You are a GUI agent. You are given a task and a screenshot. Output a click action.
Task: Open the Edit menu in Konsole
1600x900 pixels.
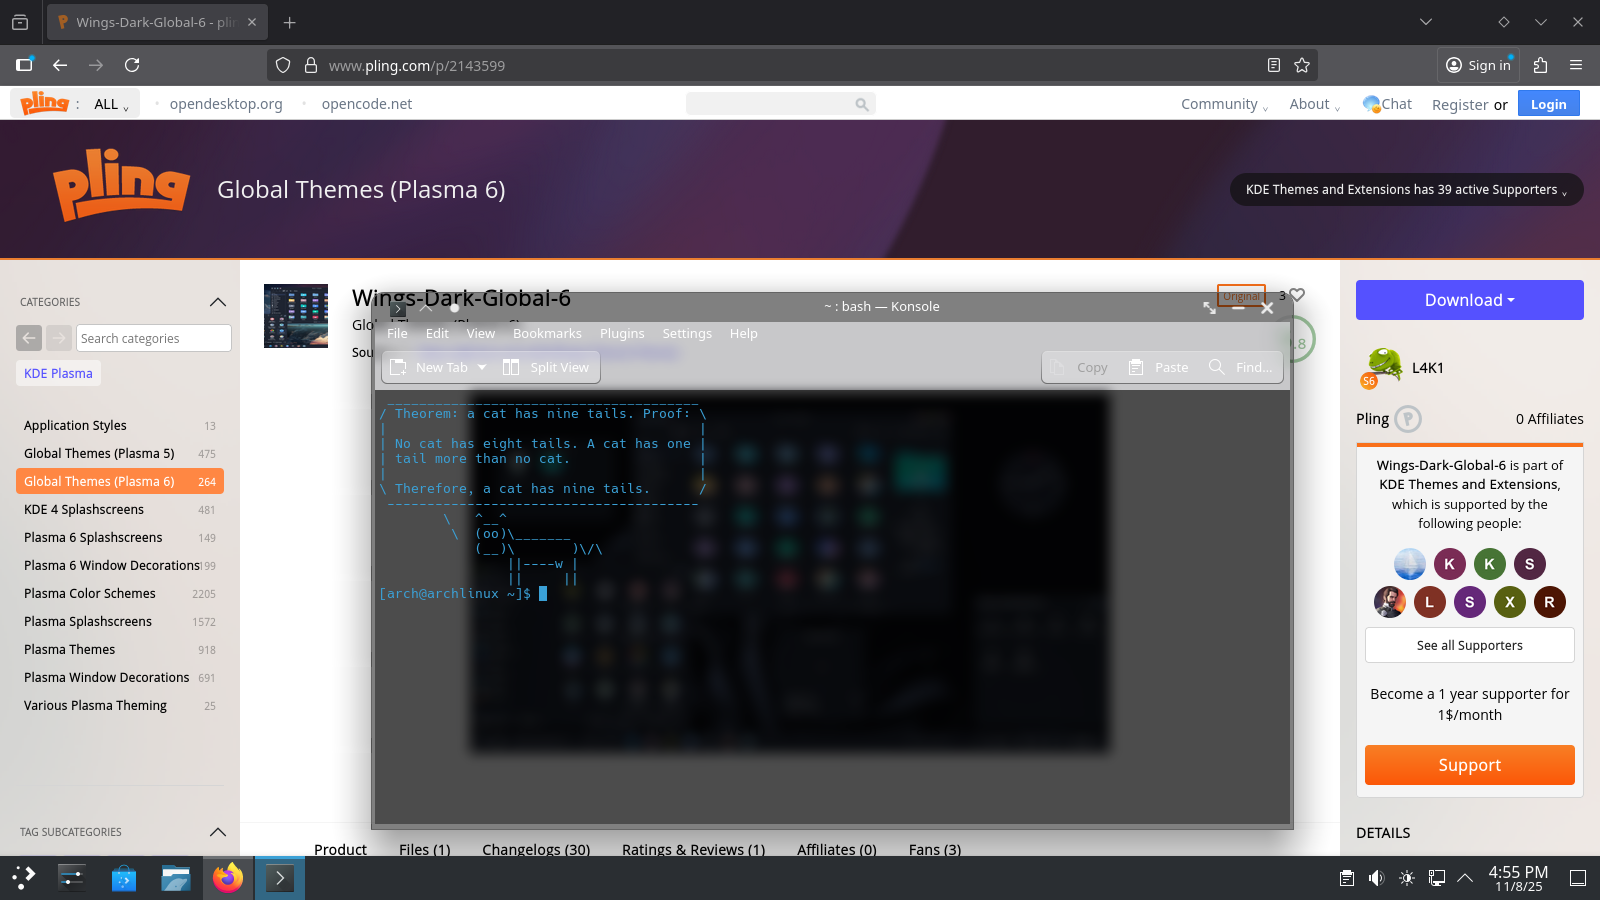pos(437,334)
